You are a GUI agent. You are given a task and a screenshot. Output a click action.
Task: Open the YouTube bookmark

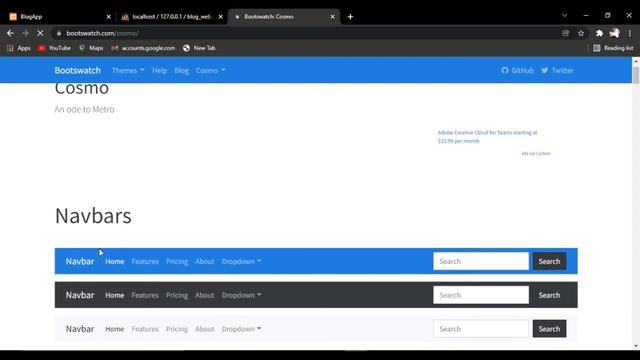click(54, 48)
